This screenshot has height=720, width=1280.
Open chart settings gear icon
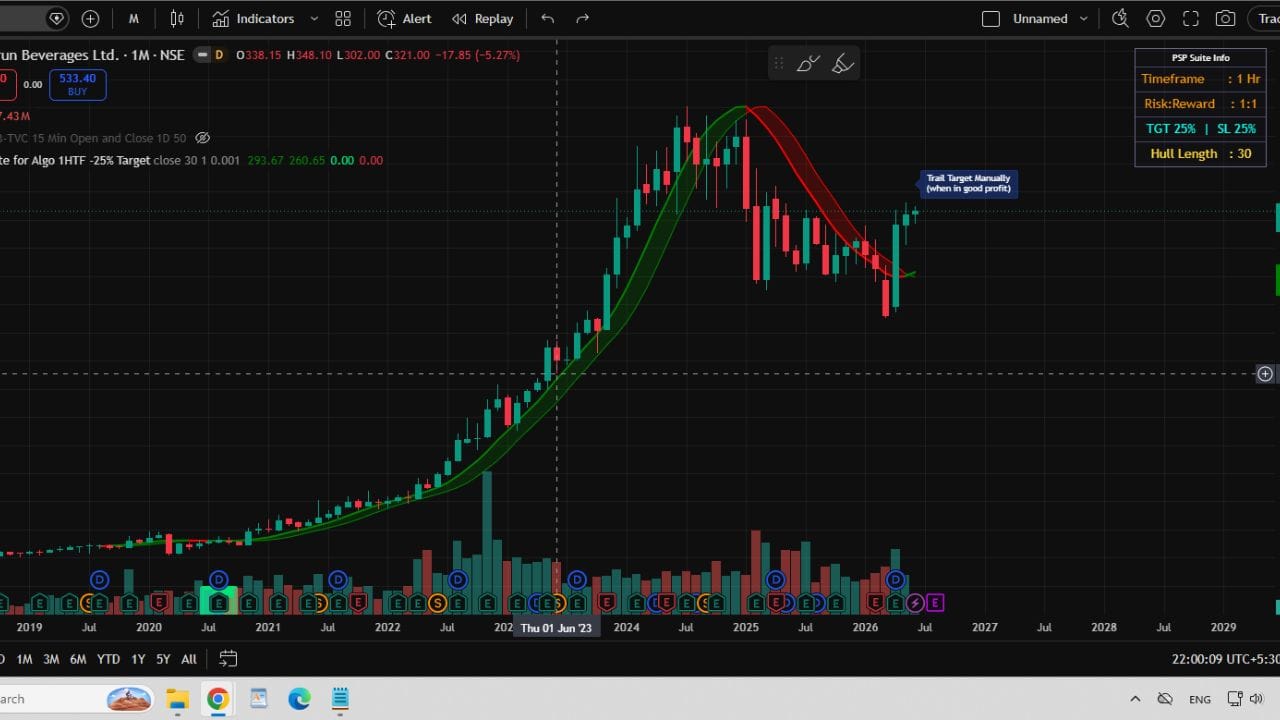[x=1156, y=19]
